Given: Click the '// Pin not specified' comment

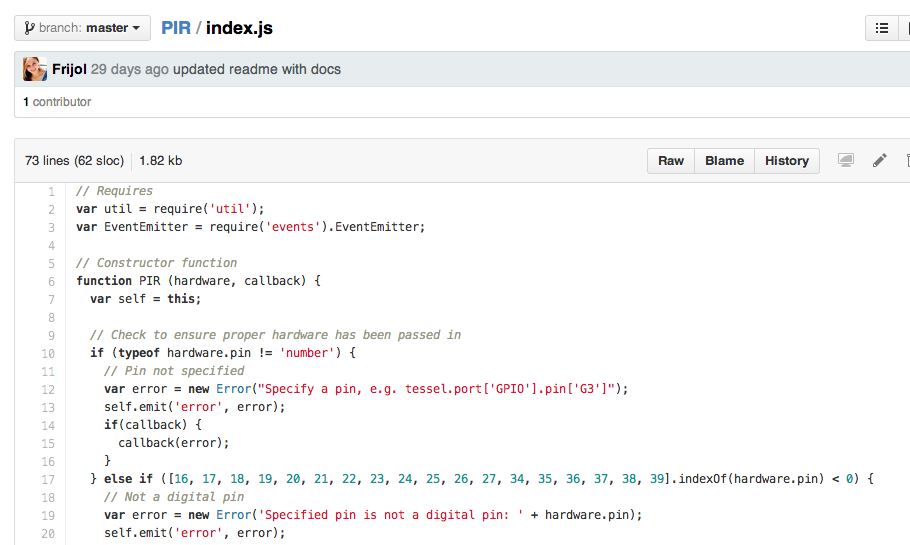Looking at the screenshot, I should click(174, 371).
